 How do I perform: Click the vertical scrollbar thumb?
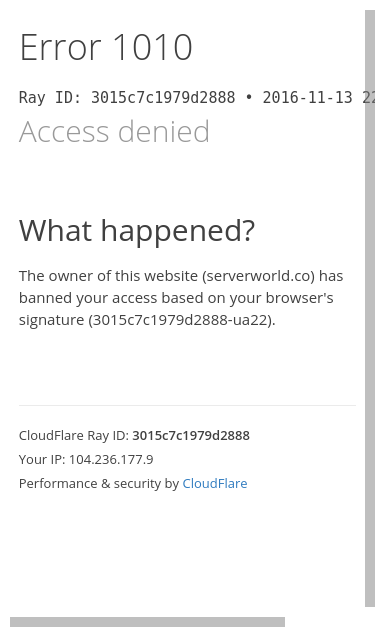coord(370,308)
